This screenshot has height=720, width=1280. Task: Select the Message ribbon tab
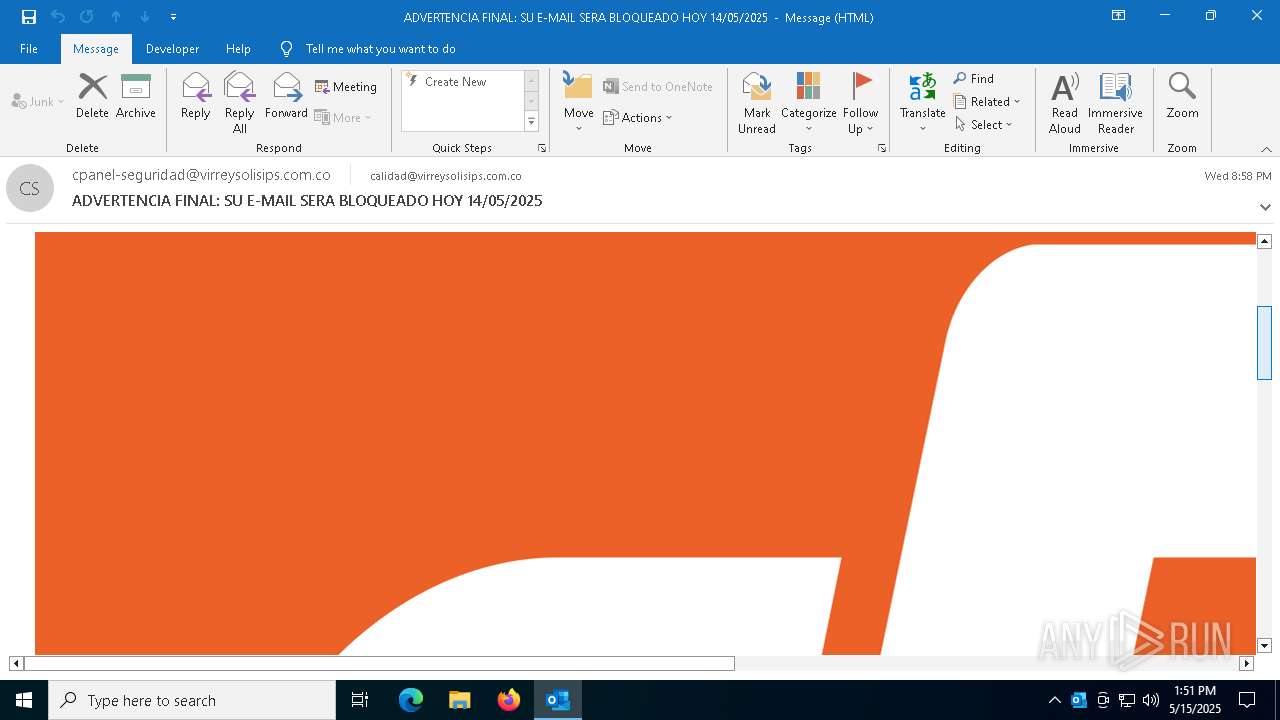tap(96, 48)
